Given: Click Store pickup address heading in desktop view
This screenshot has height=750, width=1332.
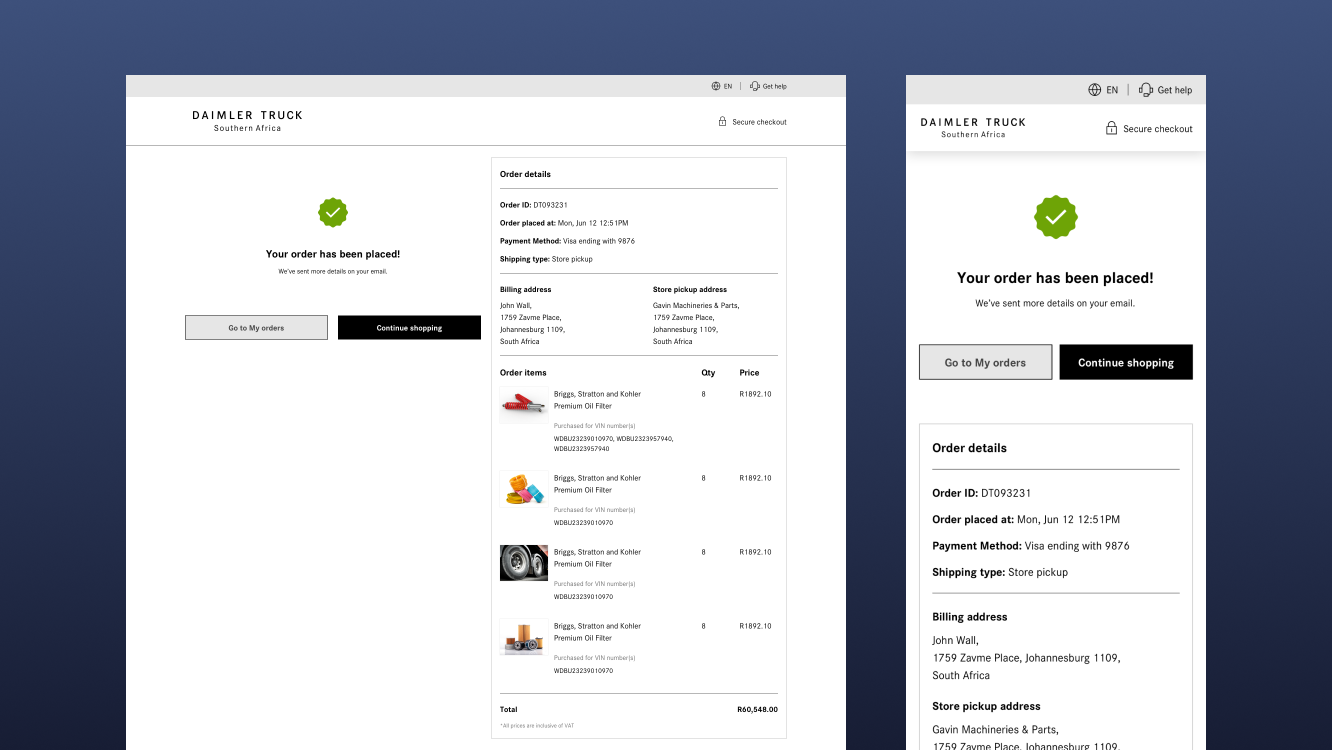Looking at the screenshot, I should point(690,290).
